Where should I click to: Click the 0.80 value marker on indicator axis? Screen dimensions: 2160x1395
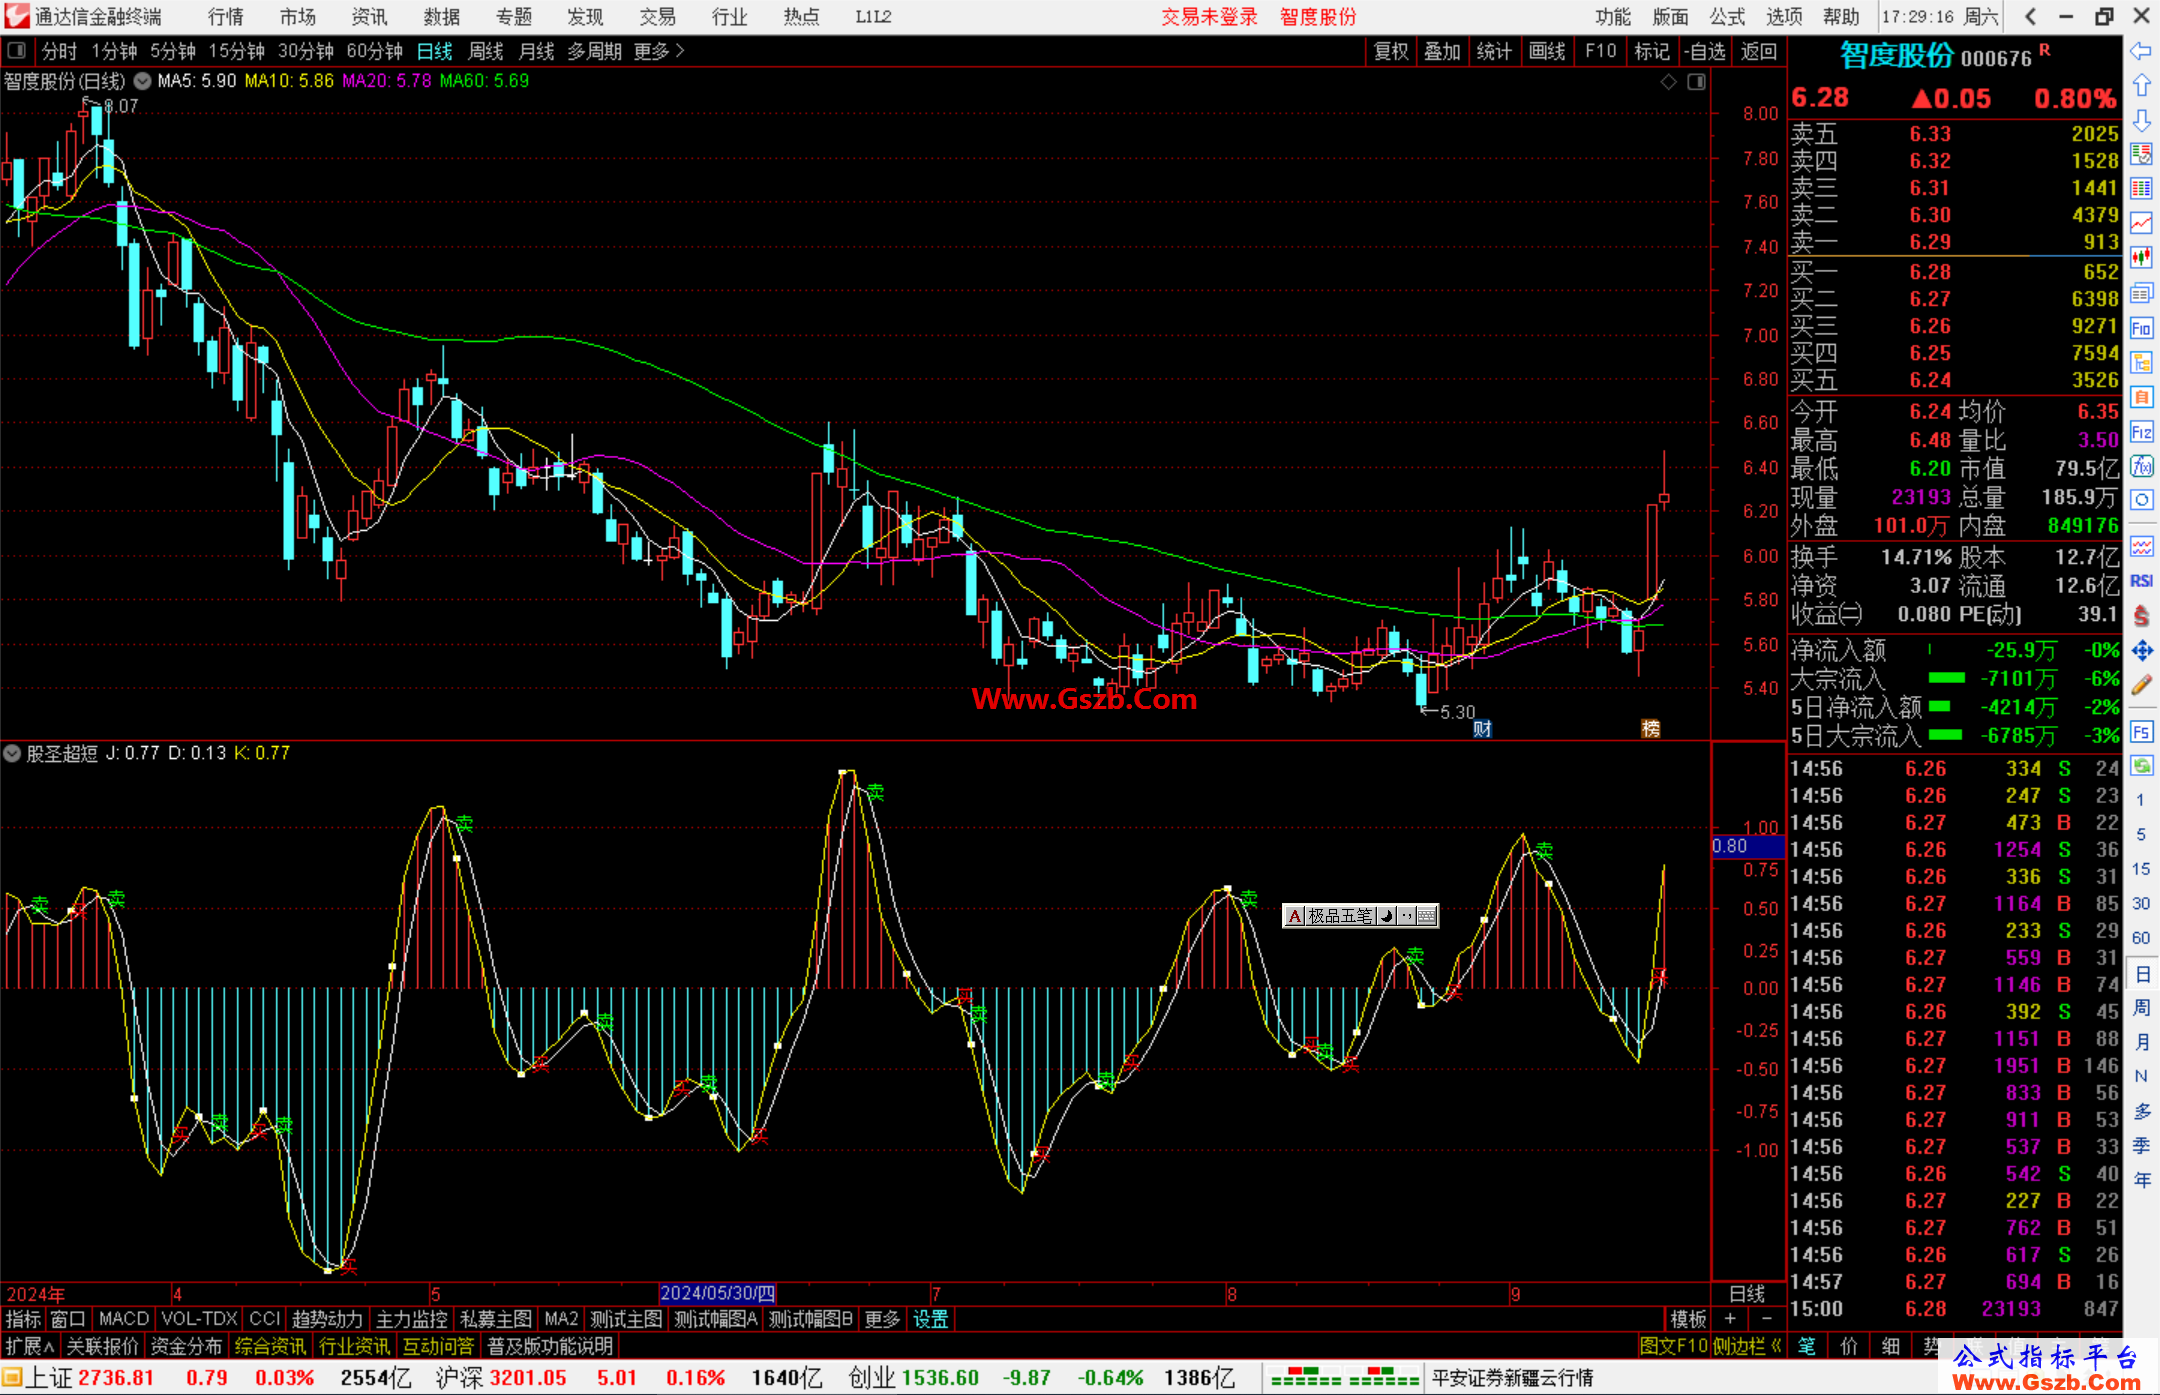[1747, 846]
